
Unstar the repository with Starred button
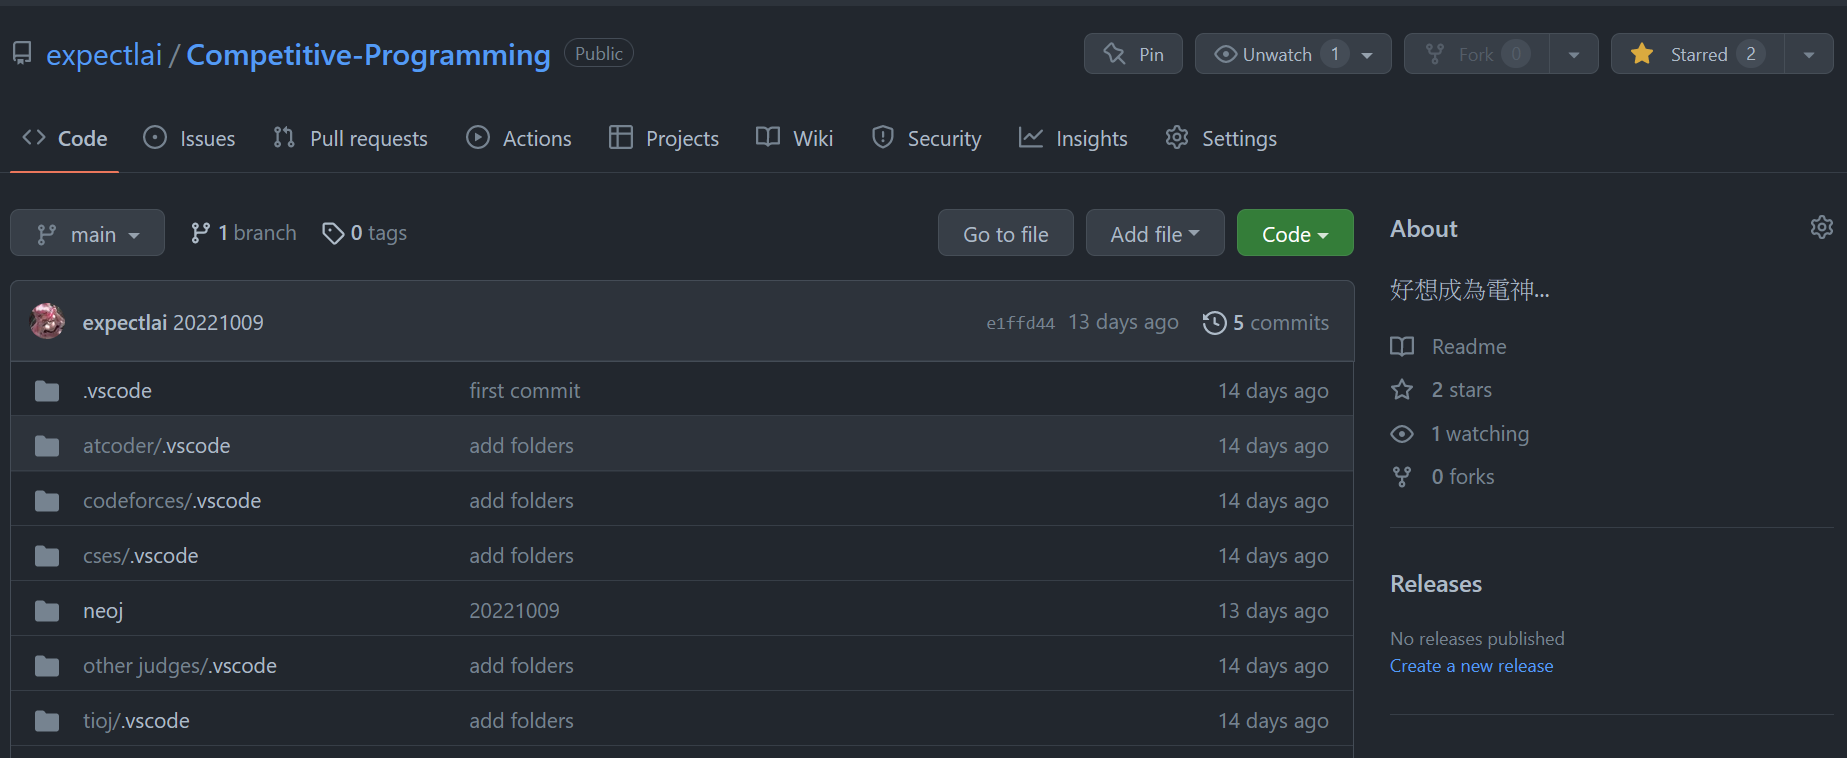(x=1698, y=54)
